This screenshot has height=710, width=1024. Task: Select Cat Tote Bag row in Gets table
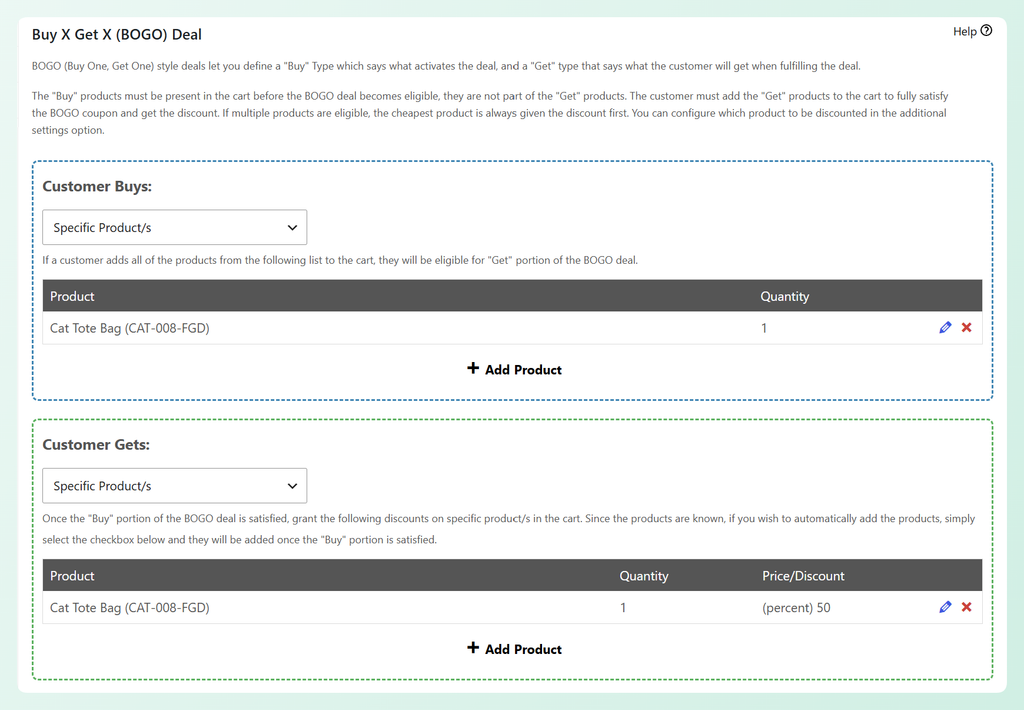click(512, 607)
